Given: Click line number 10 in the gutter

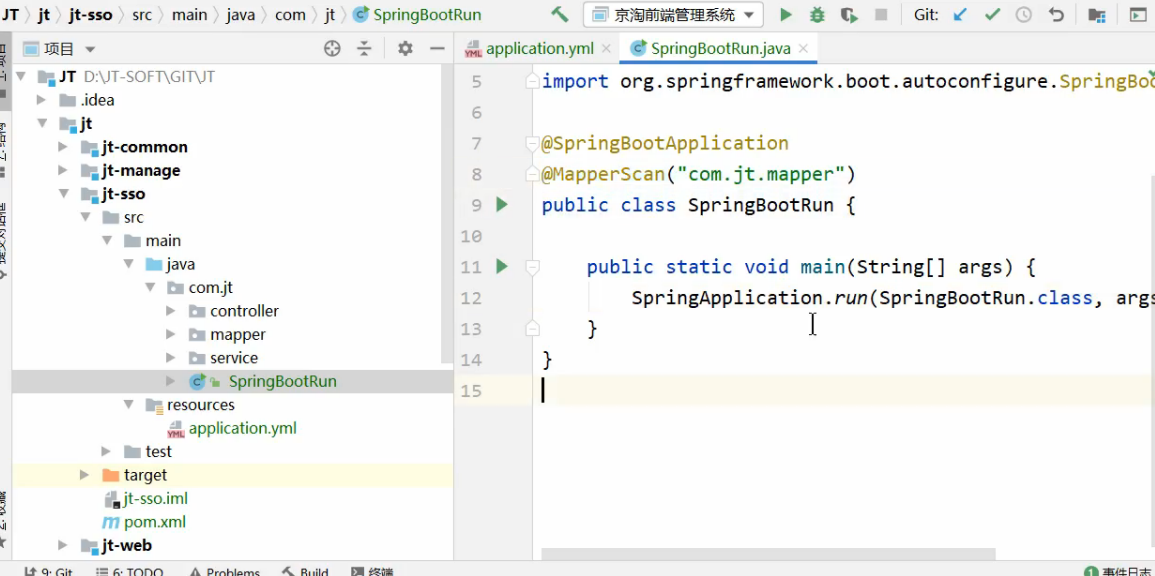Looking at the screenshot, I should pos(470,236).
